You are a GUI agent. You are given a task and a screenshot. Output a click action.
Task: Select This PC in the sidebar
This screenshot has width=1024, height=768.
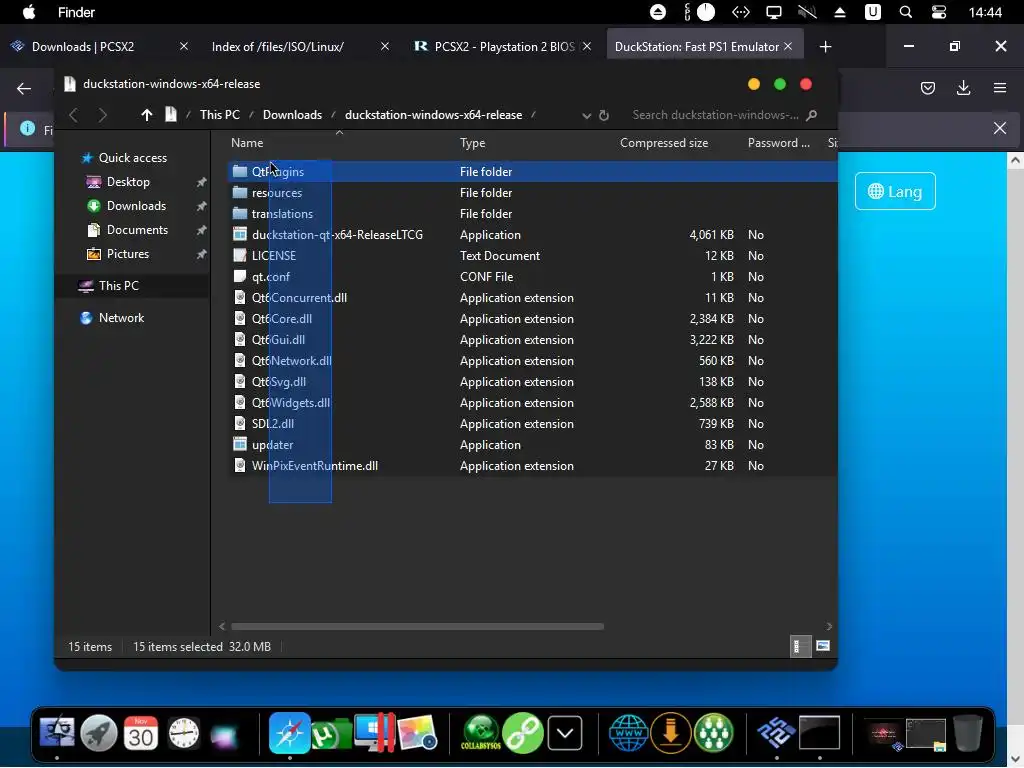click(119, 286)
